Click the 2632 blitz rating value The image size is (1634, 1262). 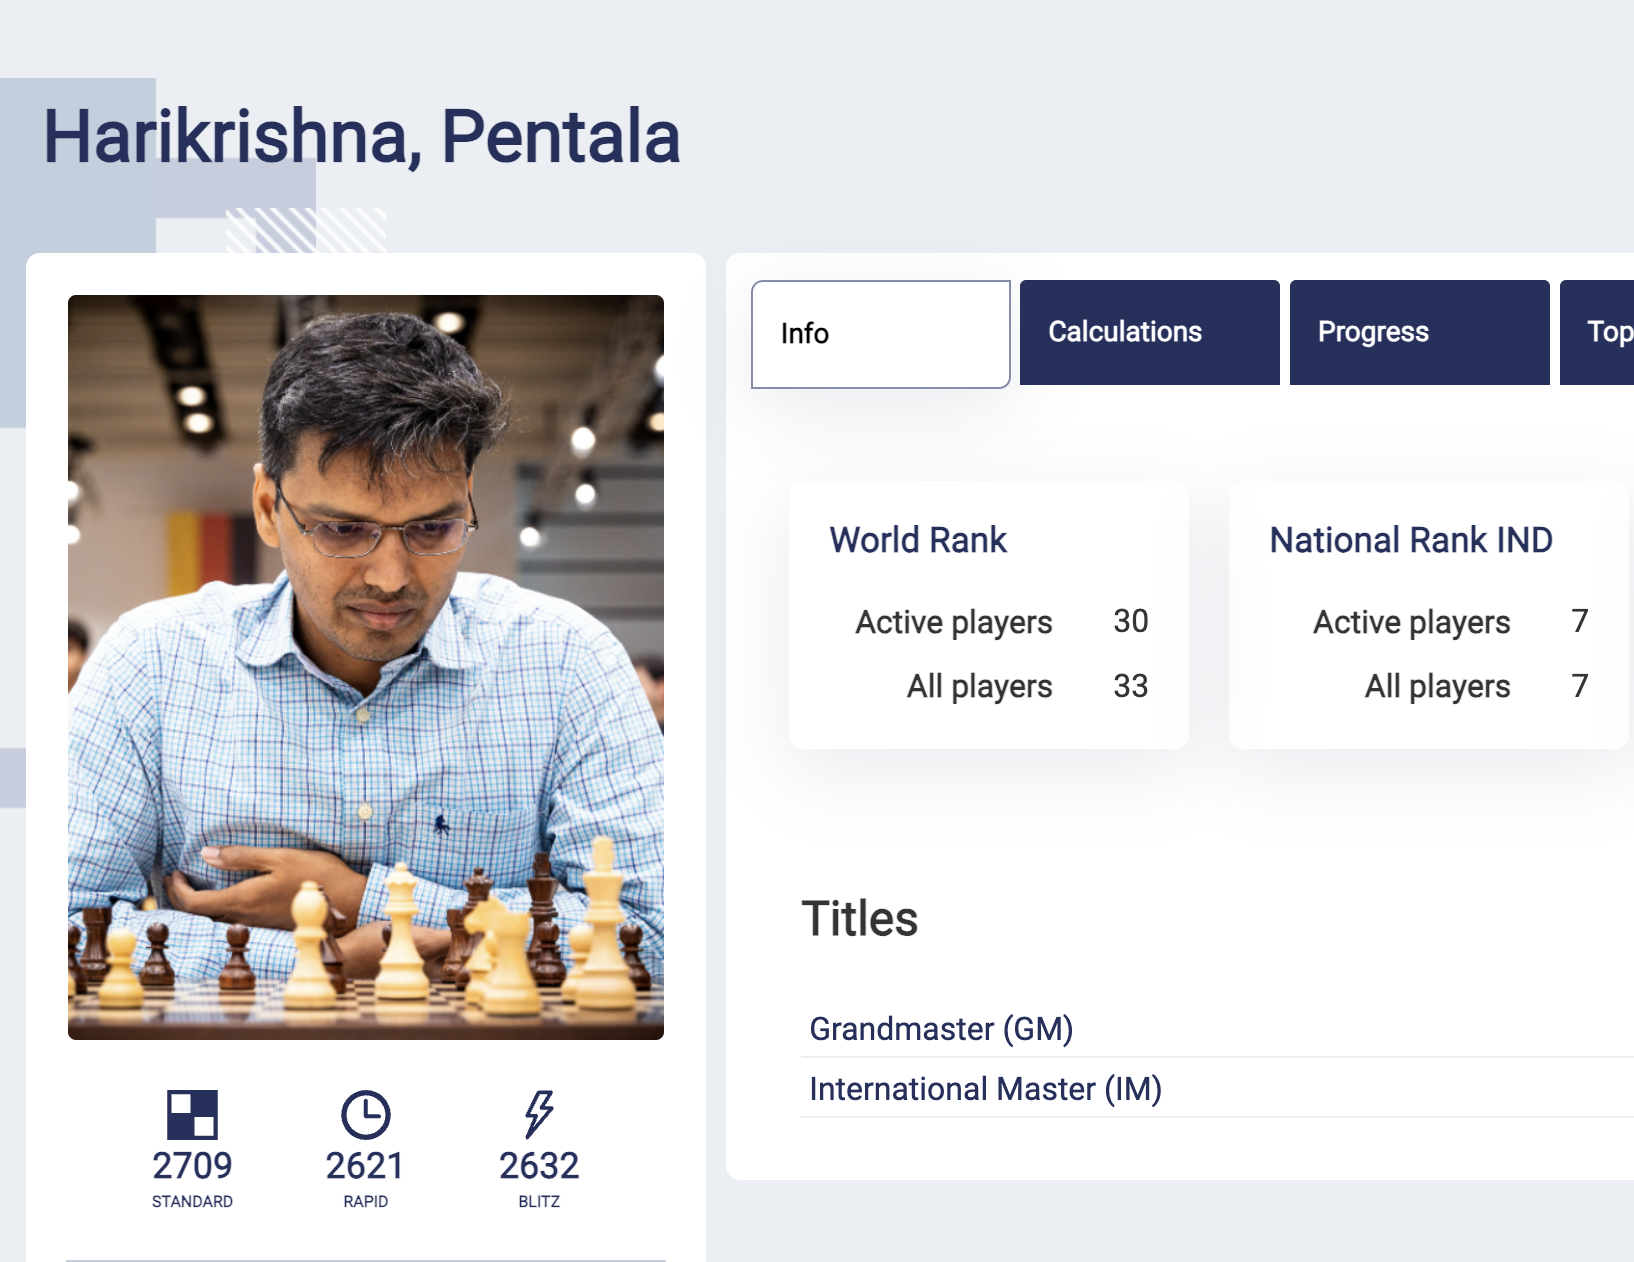[x=539, y=1166]
